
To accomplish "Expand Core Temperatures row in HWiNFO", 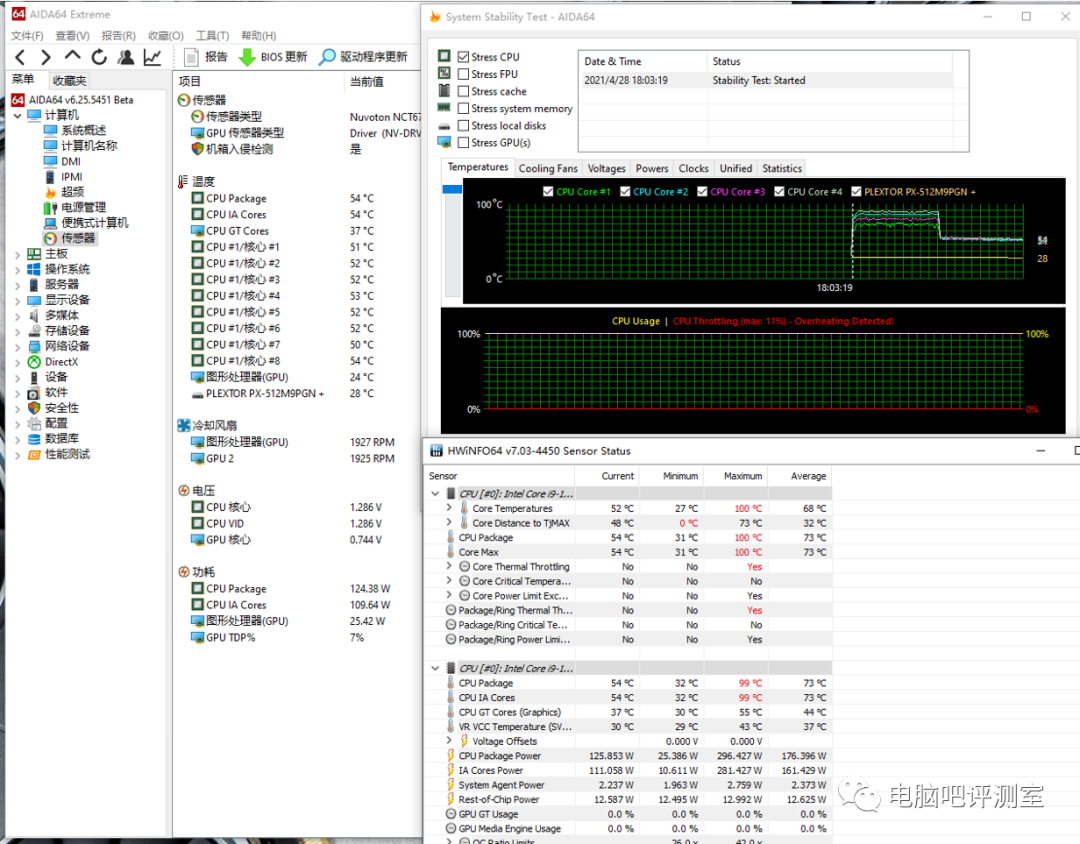I will [x=449, y=508].
